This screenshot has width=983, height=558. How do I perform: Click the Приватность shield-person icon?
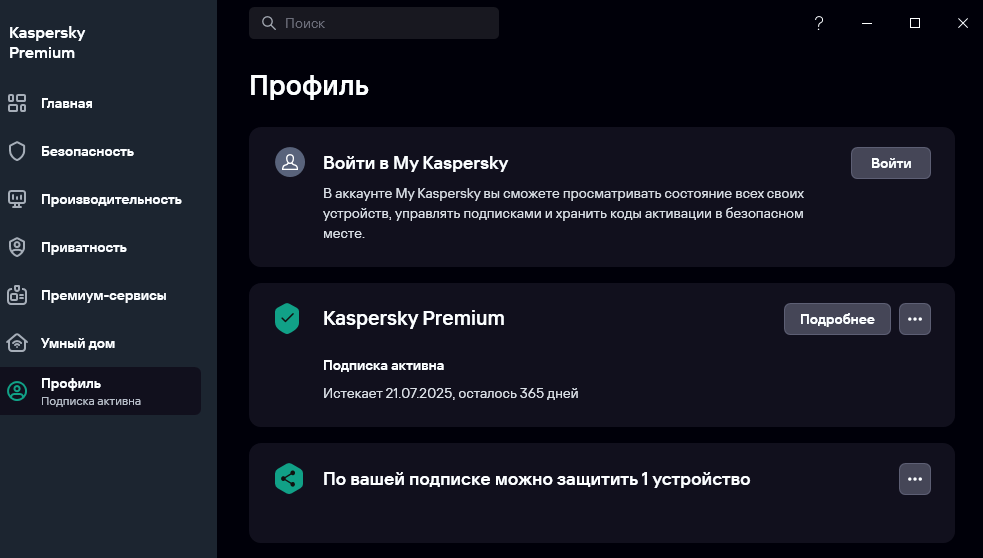pyautogui.click(x=17, y=247)
